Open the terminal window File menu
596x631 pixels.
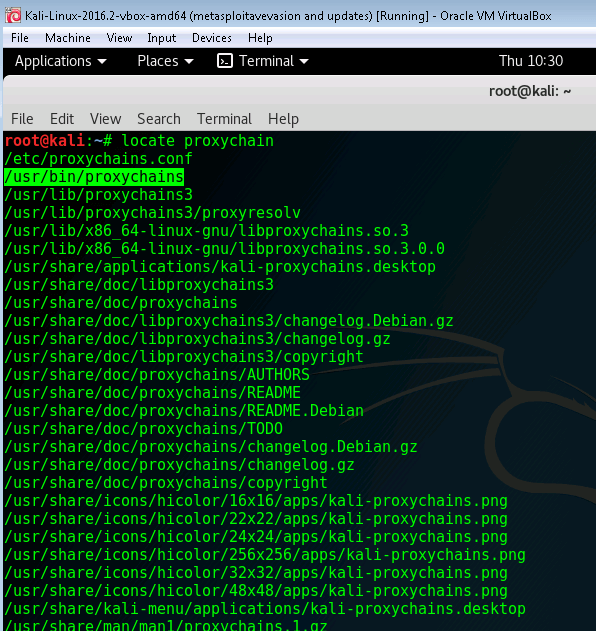pos(22,119)
